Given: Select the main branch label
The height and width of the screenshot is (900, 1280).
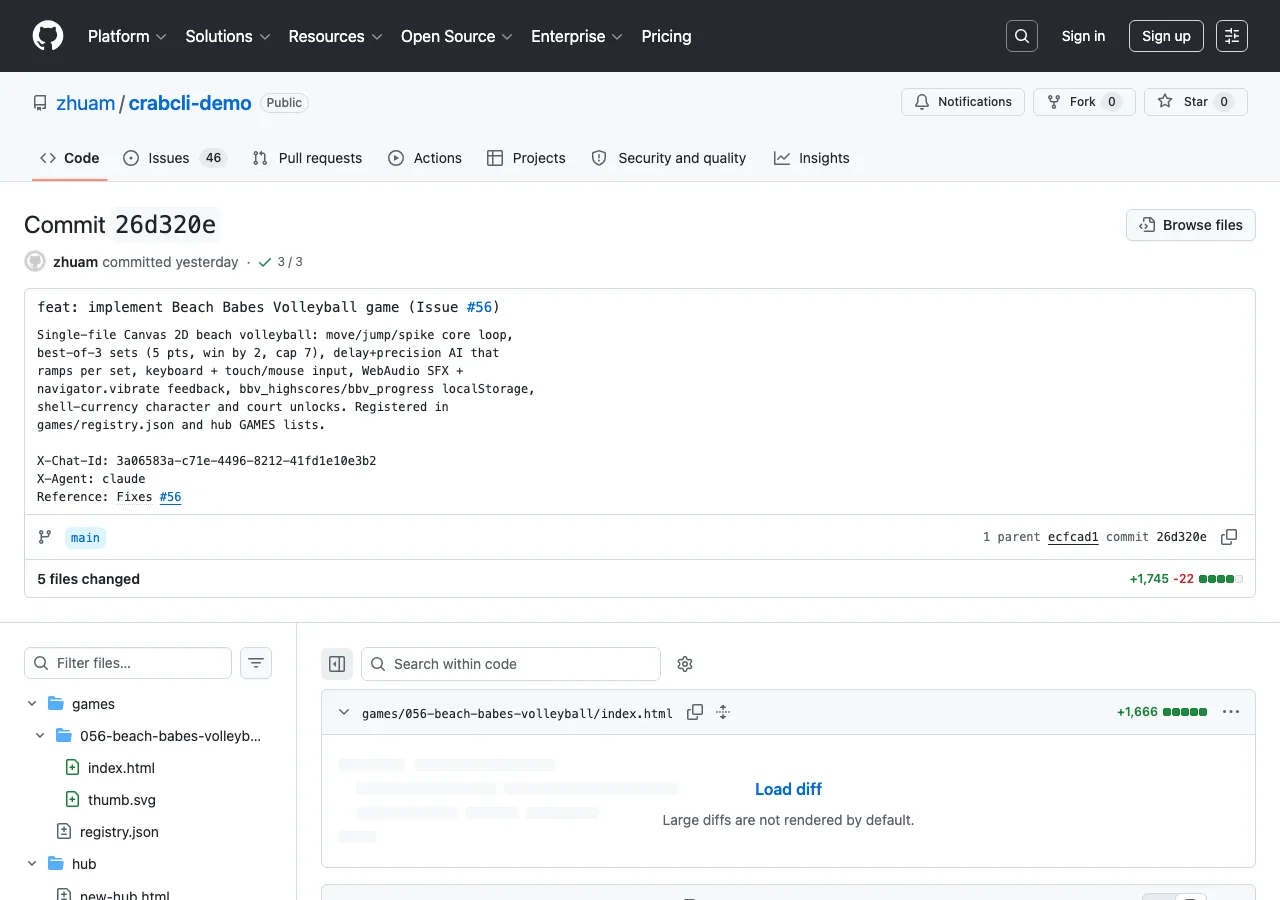Looking at the screenshot, I should [85, 538].
